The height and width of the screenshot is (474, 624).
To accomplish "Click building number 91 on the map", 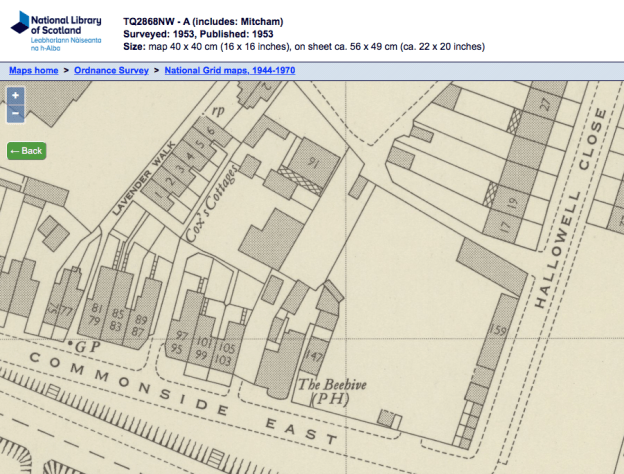I will click(312, 158).
